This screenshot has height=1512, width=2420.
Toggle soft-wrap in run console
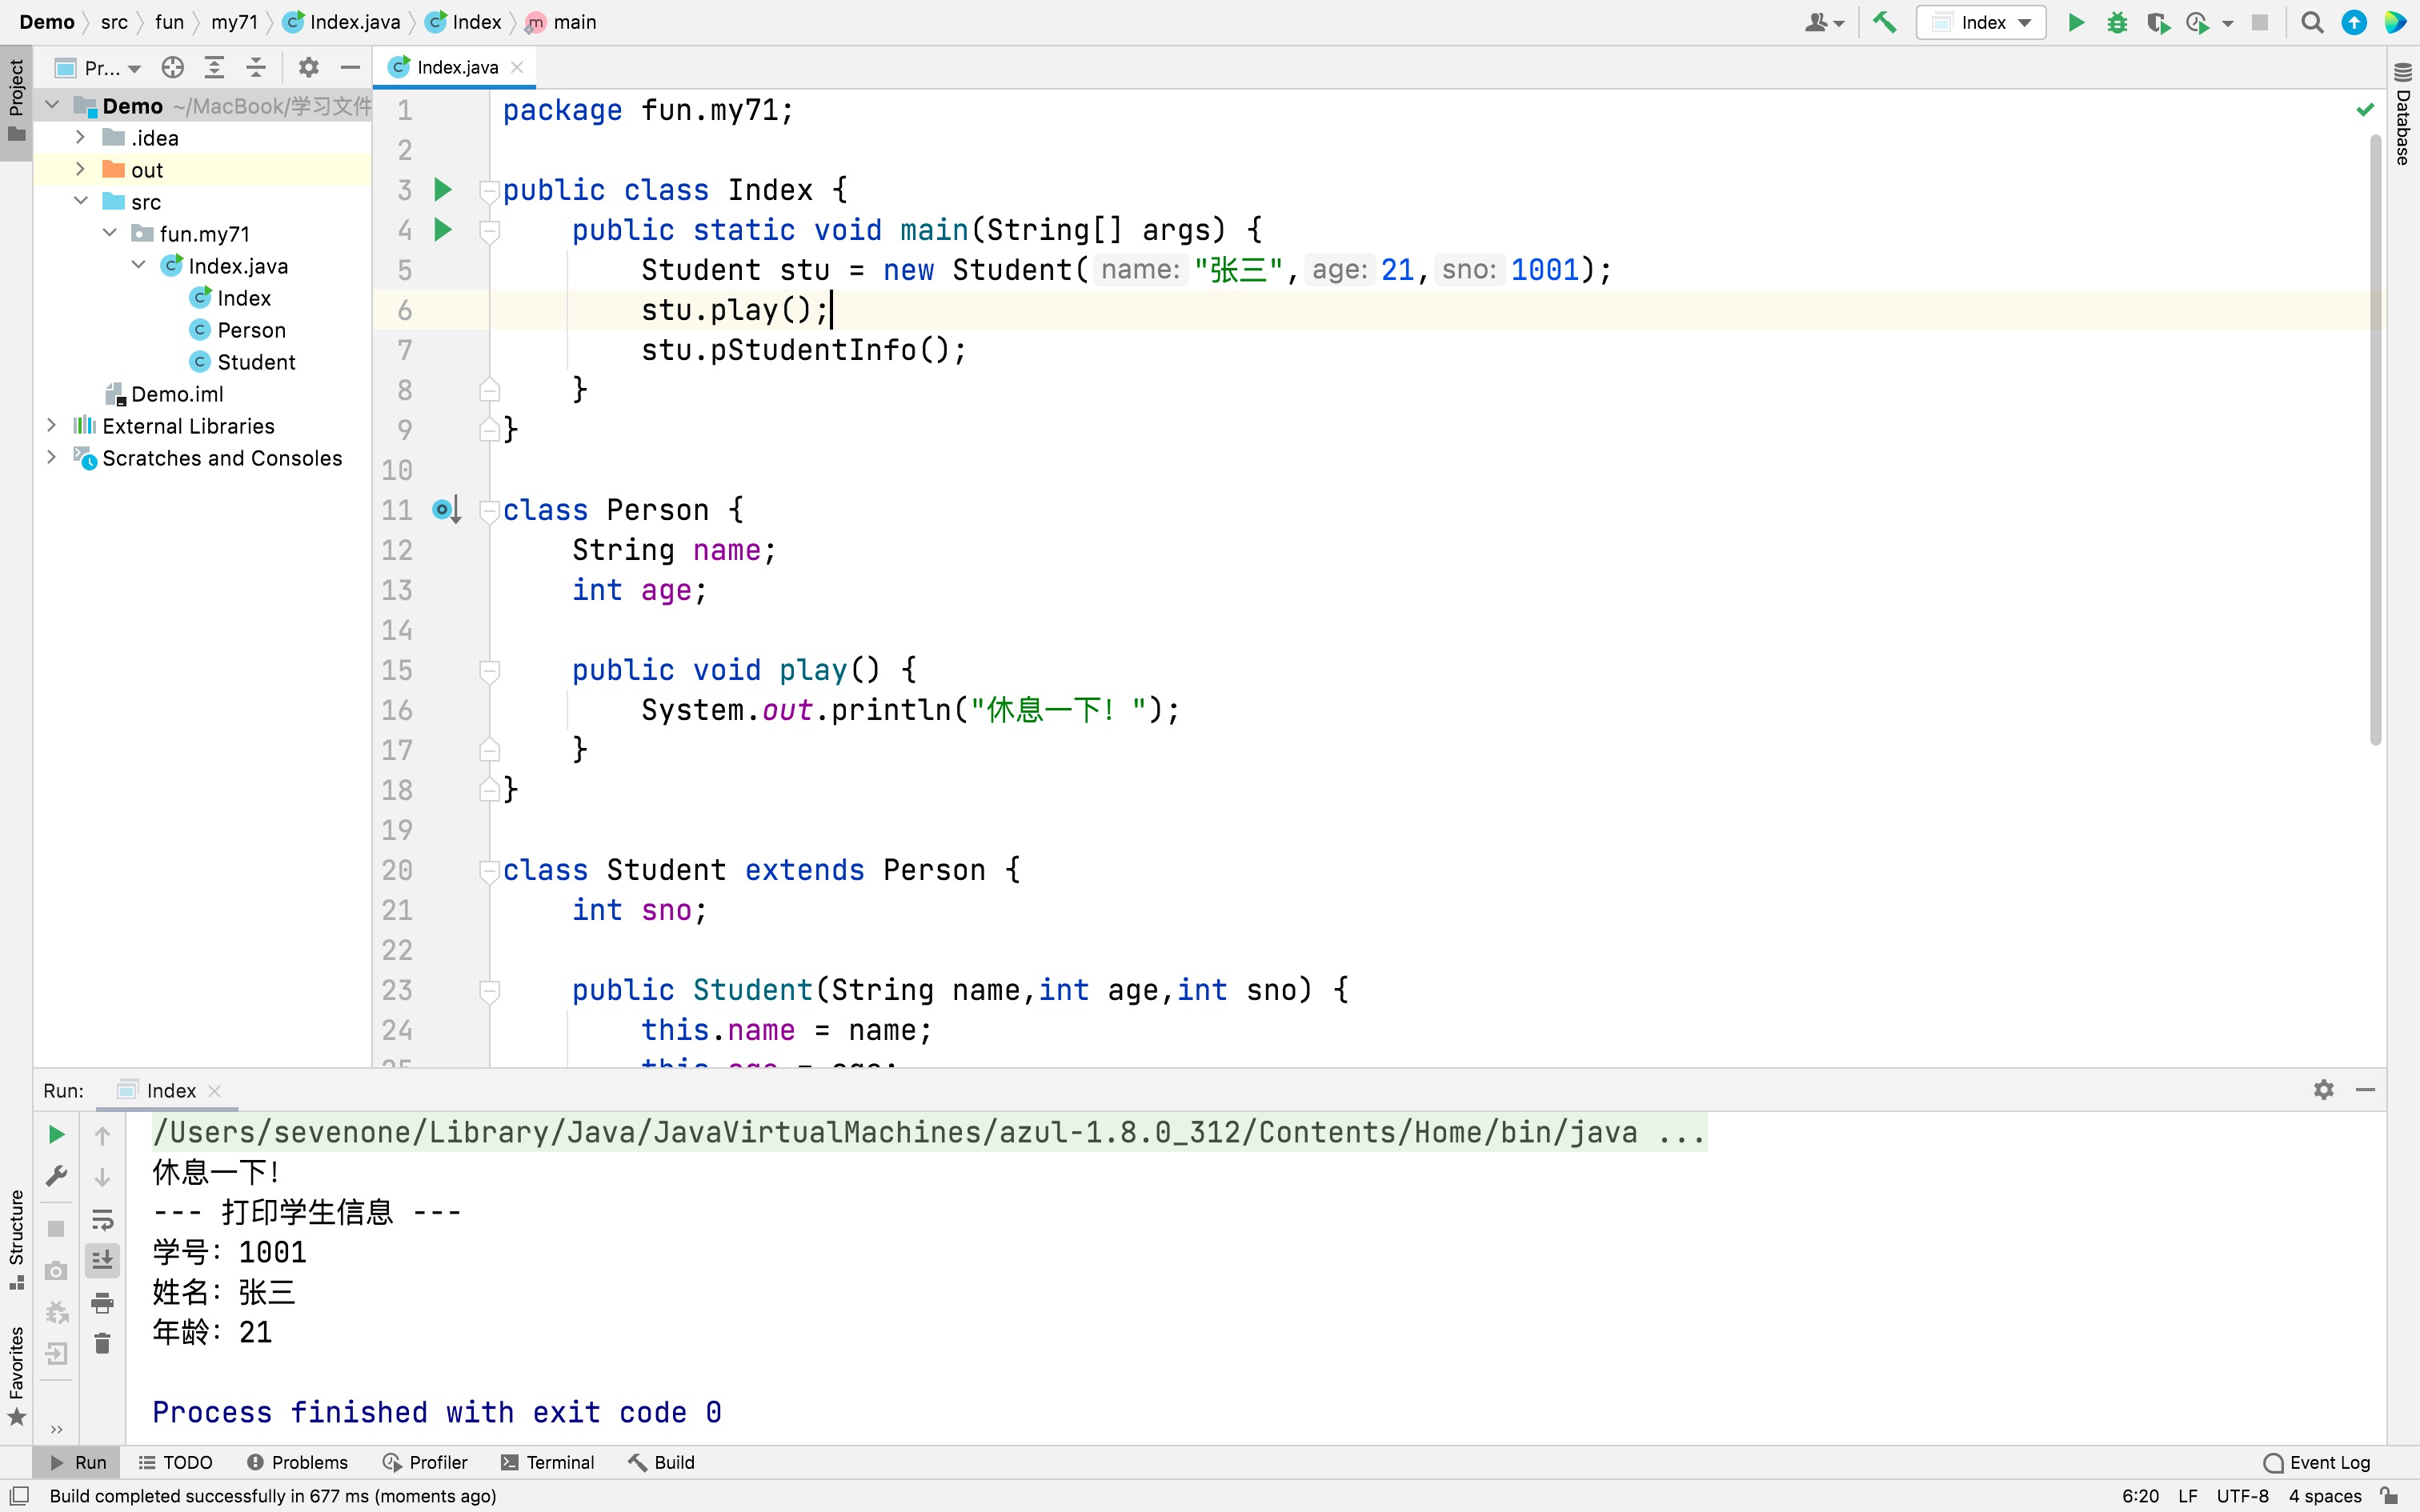[x=102, y=1219]
